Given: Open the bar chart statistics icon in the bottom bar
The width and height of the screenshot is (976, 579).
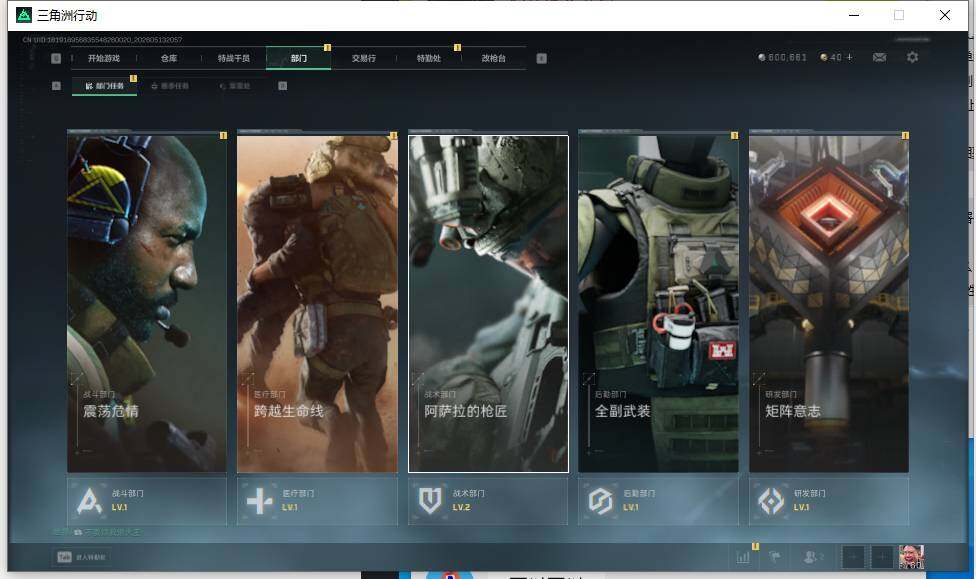Looking at the screenshot, I should (743, 557).
